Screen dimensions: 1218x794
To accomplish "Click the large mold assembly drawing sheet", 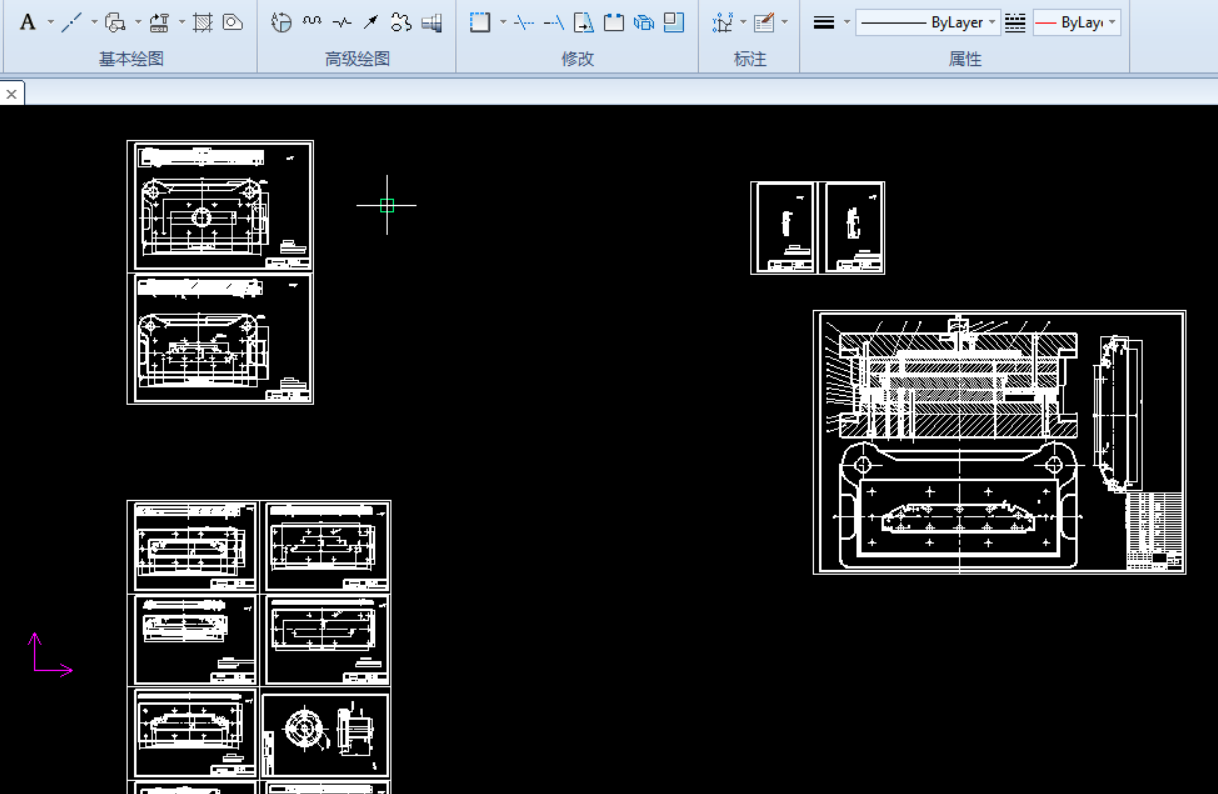I will click(x=999, y=442).
